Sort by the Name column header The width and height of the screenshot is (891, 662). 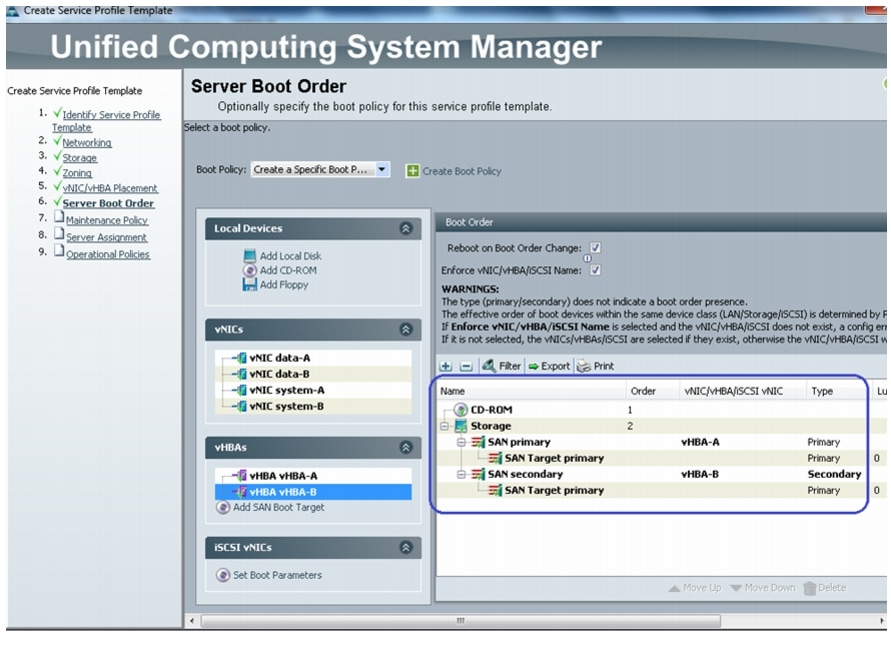(531, 391)
